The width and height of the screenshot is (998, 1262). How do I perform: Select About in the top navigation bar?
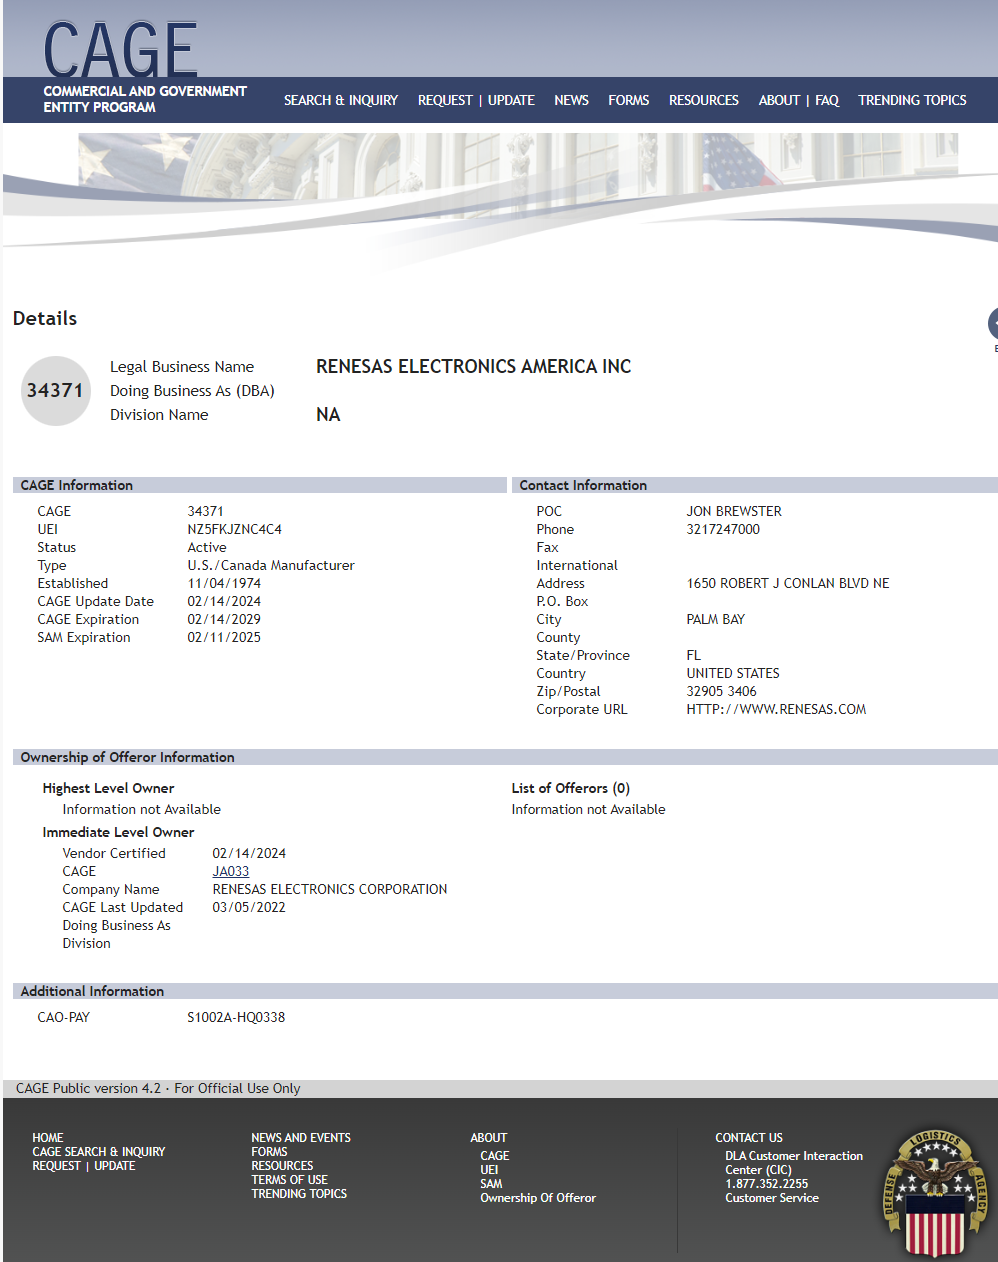(x=778, y=100)
